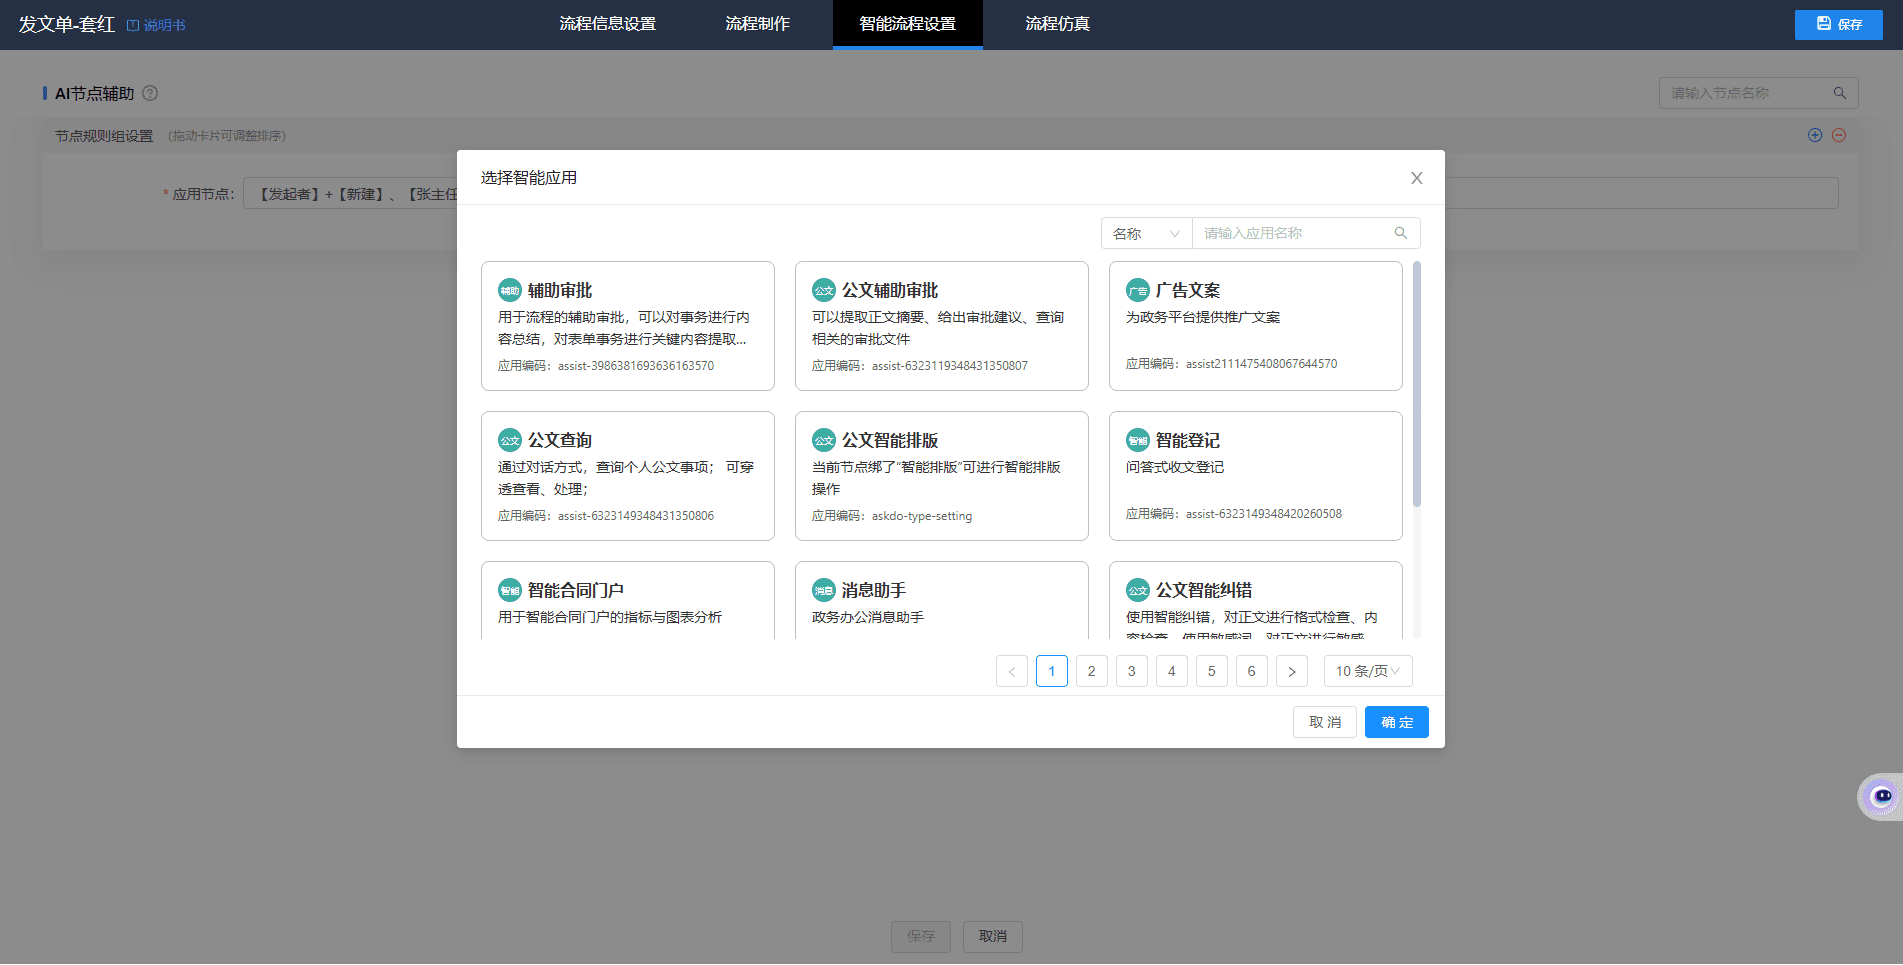This screenshot has height=965, width=1903.
Task: Click the node name search icon
Action: pos(1840,93)
